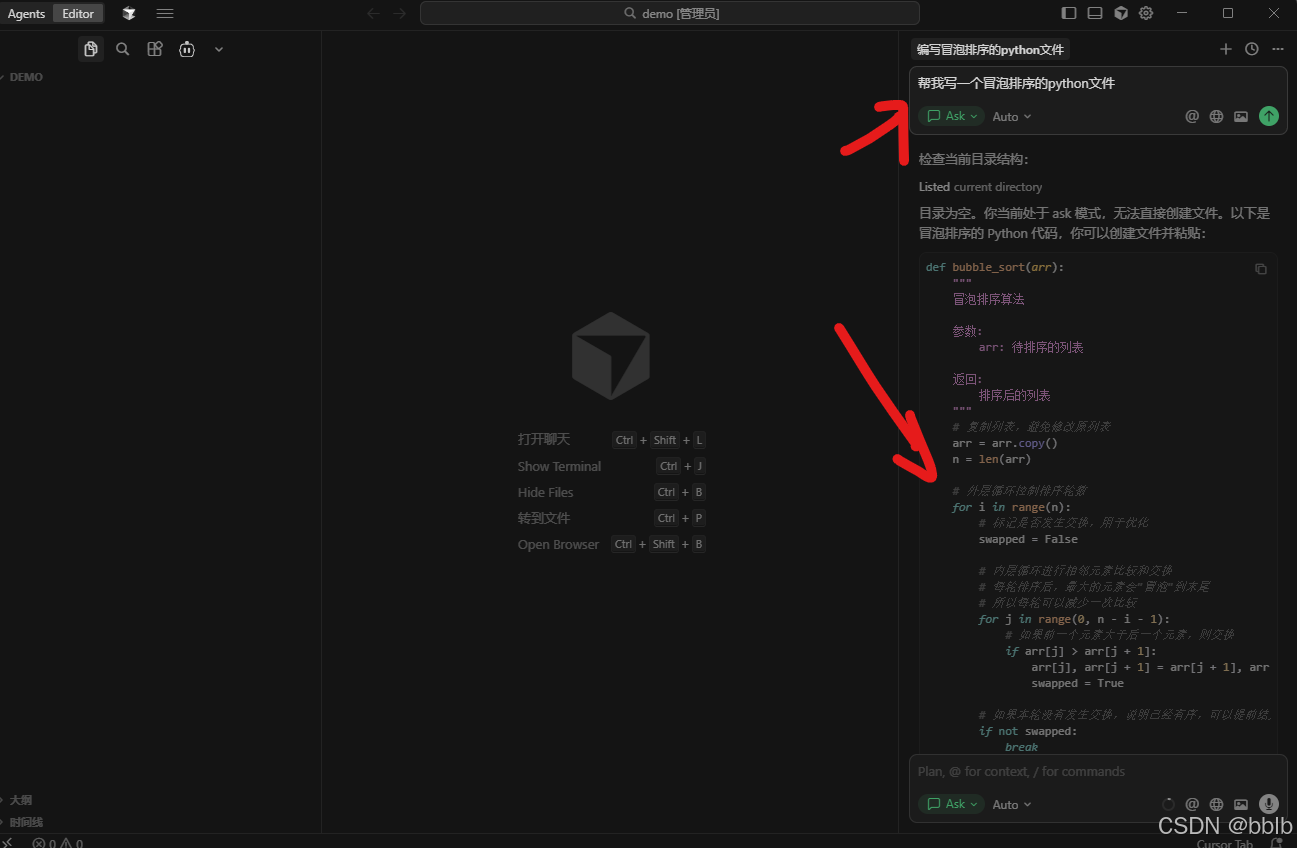
Task: Click green send arrow button
Action: click(1269, 116)
